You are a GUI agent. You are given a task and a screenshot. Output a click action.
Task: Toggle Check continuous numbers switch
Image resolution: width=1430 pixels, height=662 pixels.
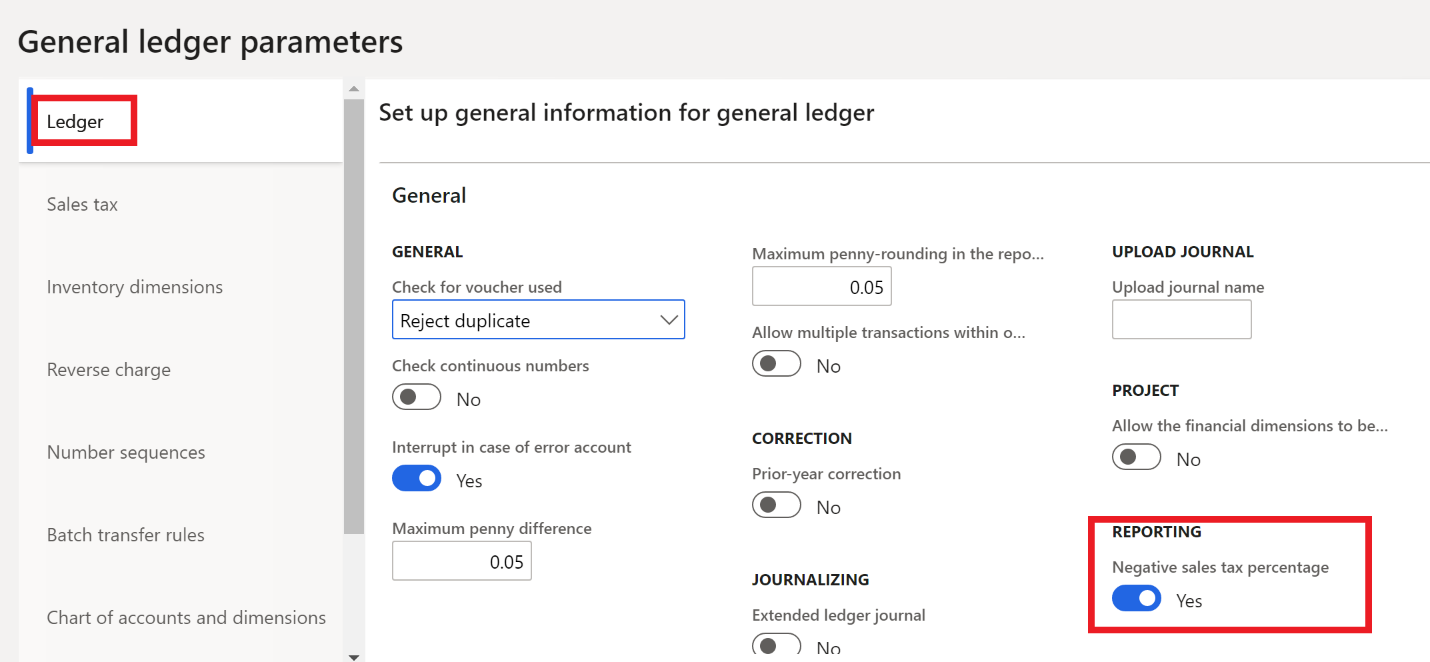point(417,398)
